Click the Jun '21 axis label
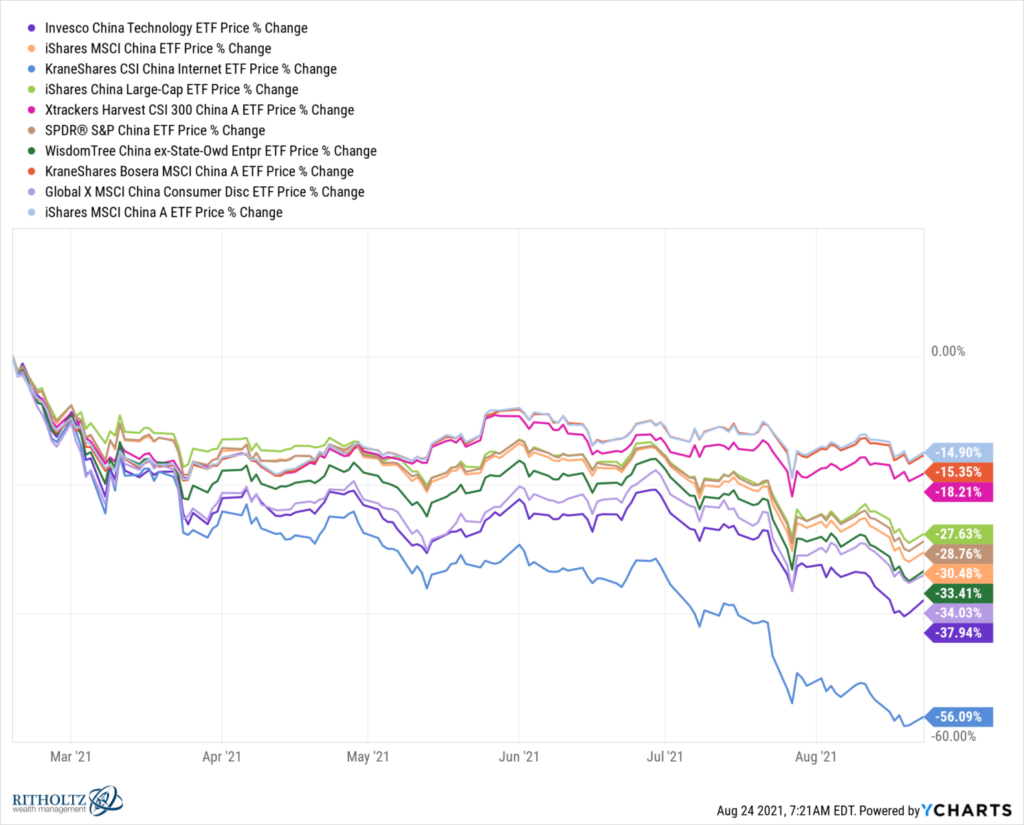This screenshot has height=825, width=1024. 521,758
